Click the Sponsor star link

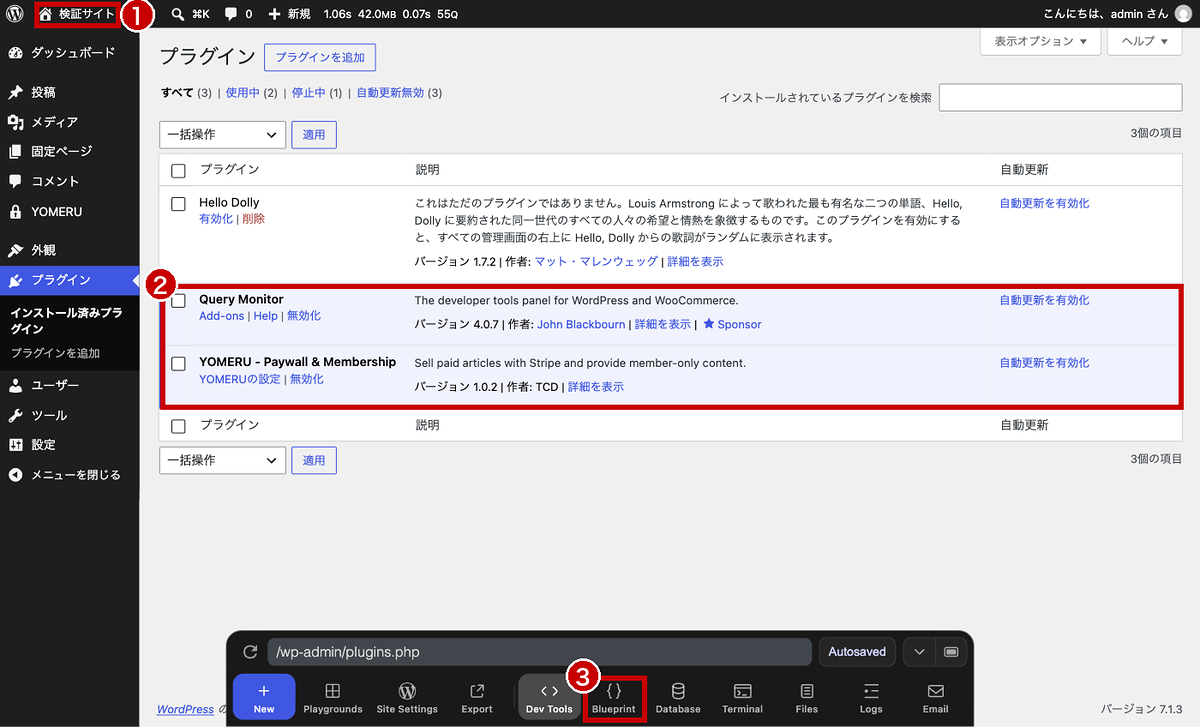point(732,324)
